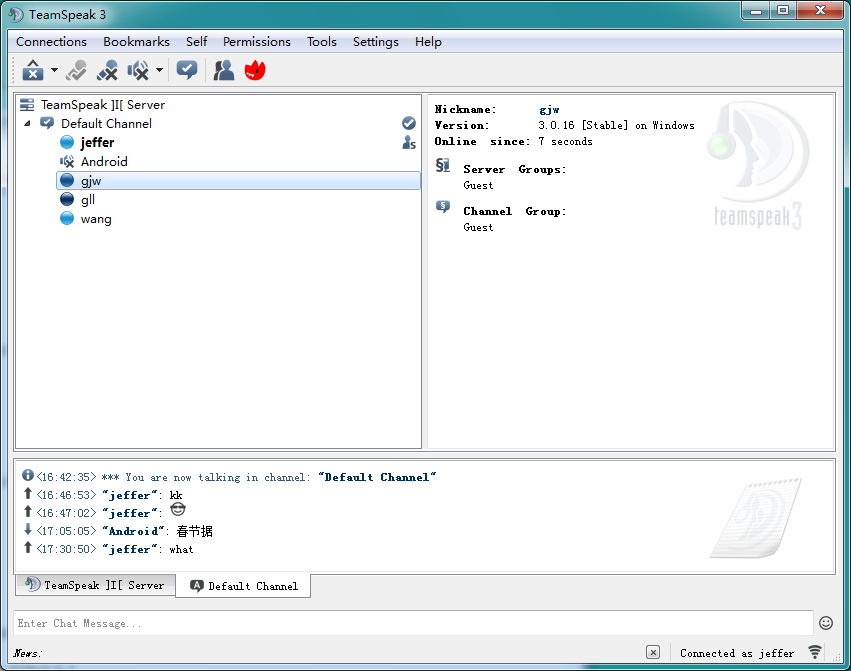Switch to Default Channel chat tab
This screenshot has width=851, height=671.
[x=244, y=586]
